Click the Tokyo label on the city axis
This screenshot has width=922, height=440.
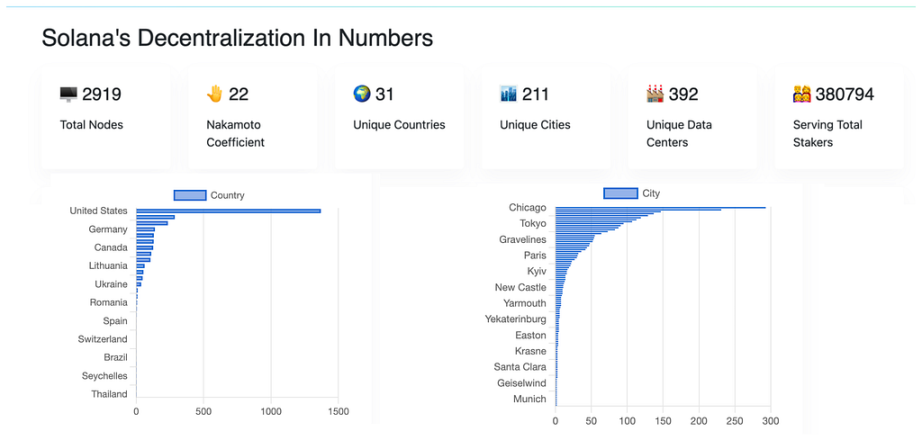[x=533, y=224]
